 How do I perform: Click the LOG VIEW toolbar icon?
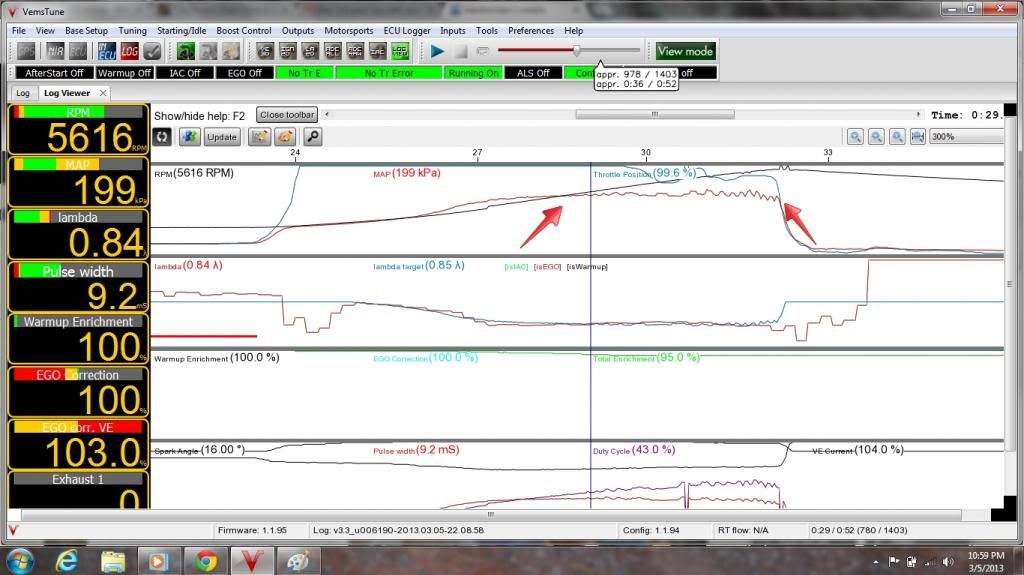pos(400,51)
